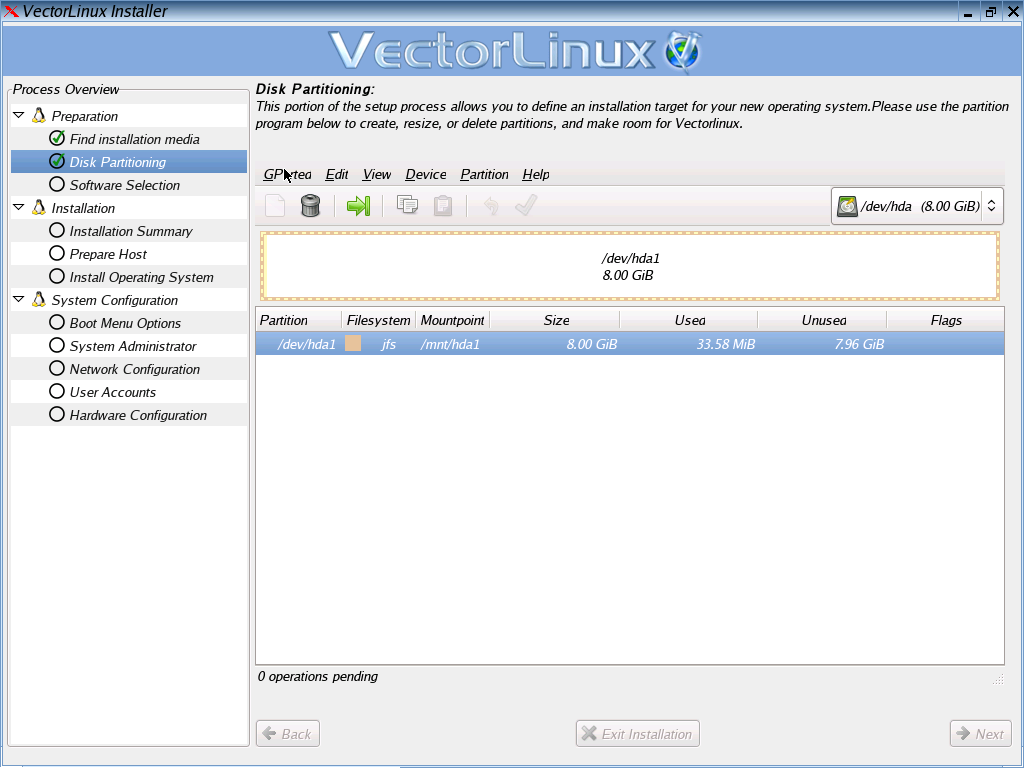The width and height of the screenshot is (1024, 768).
Task: Click the circle next to Installation Summary
Action: 57,231
